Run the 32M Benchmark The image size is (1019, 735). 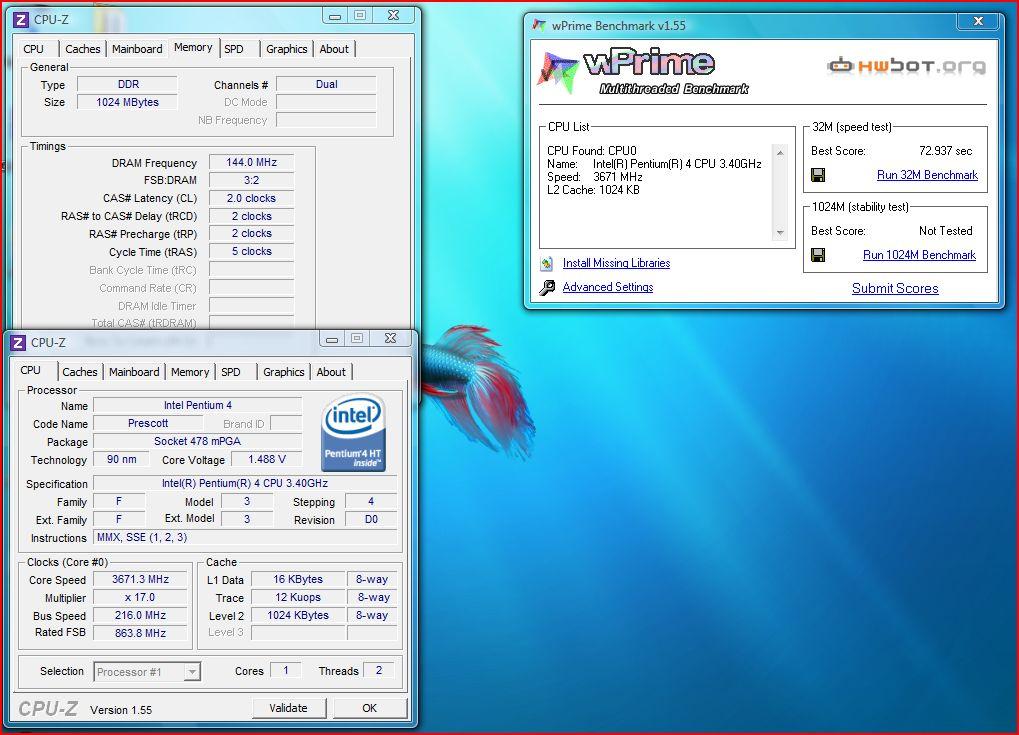[927, 175]
